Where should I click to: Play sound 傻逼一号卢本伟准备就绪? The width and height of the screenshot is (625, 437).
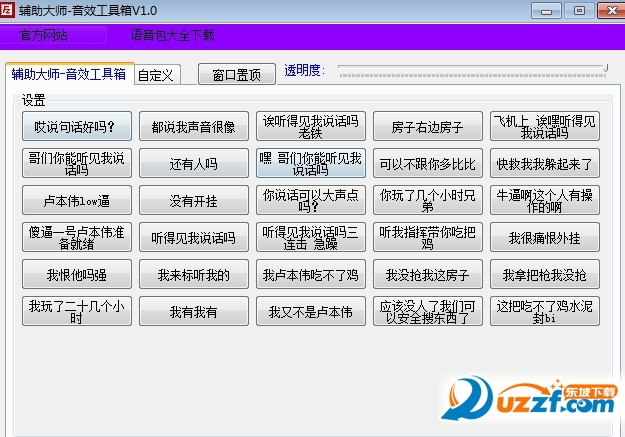77,237
